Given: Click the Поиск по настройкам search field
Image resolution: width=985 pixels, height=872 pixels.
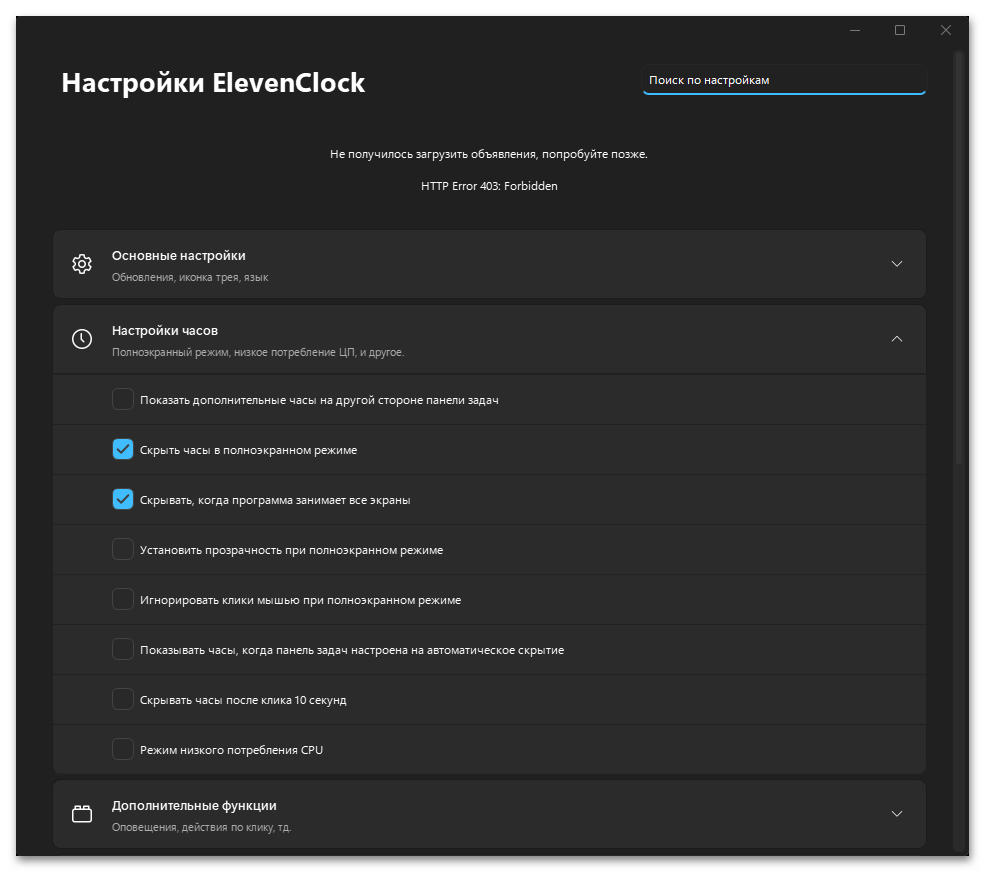Looking at the screenshot, I should 784,80.
